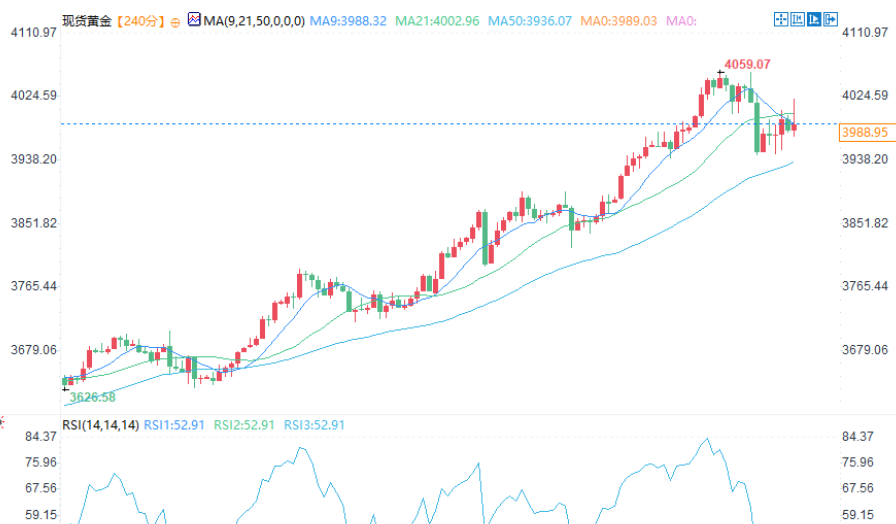Click the current price tag 3988.95
896x524 pixels.
tap(865, 132)
